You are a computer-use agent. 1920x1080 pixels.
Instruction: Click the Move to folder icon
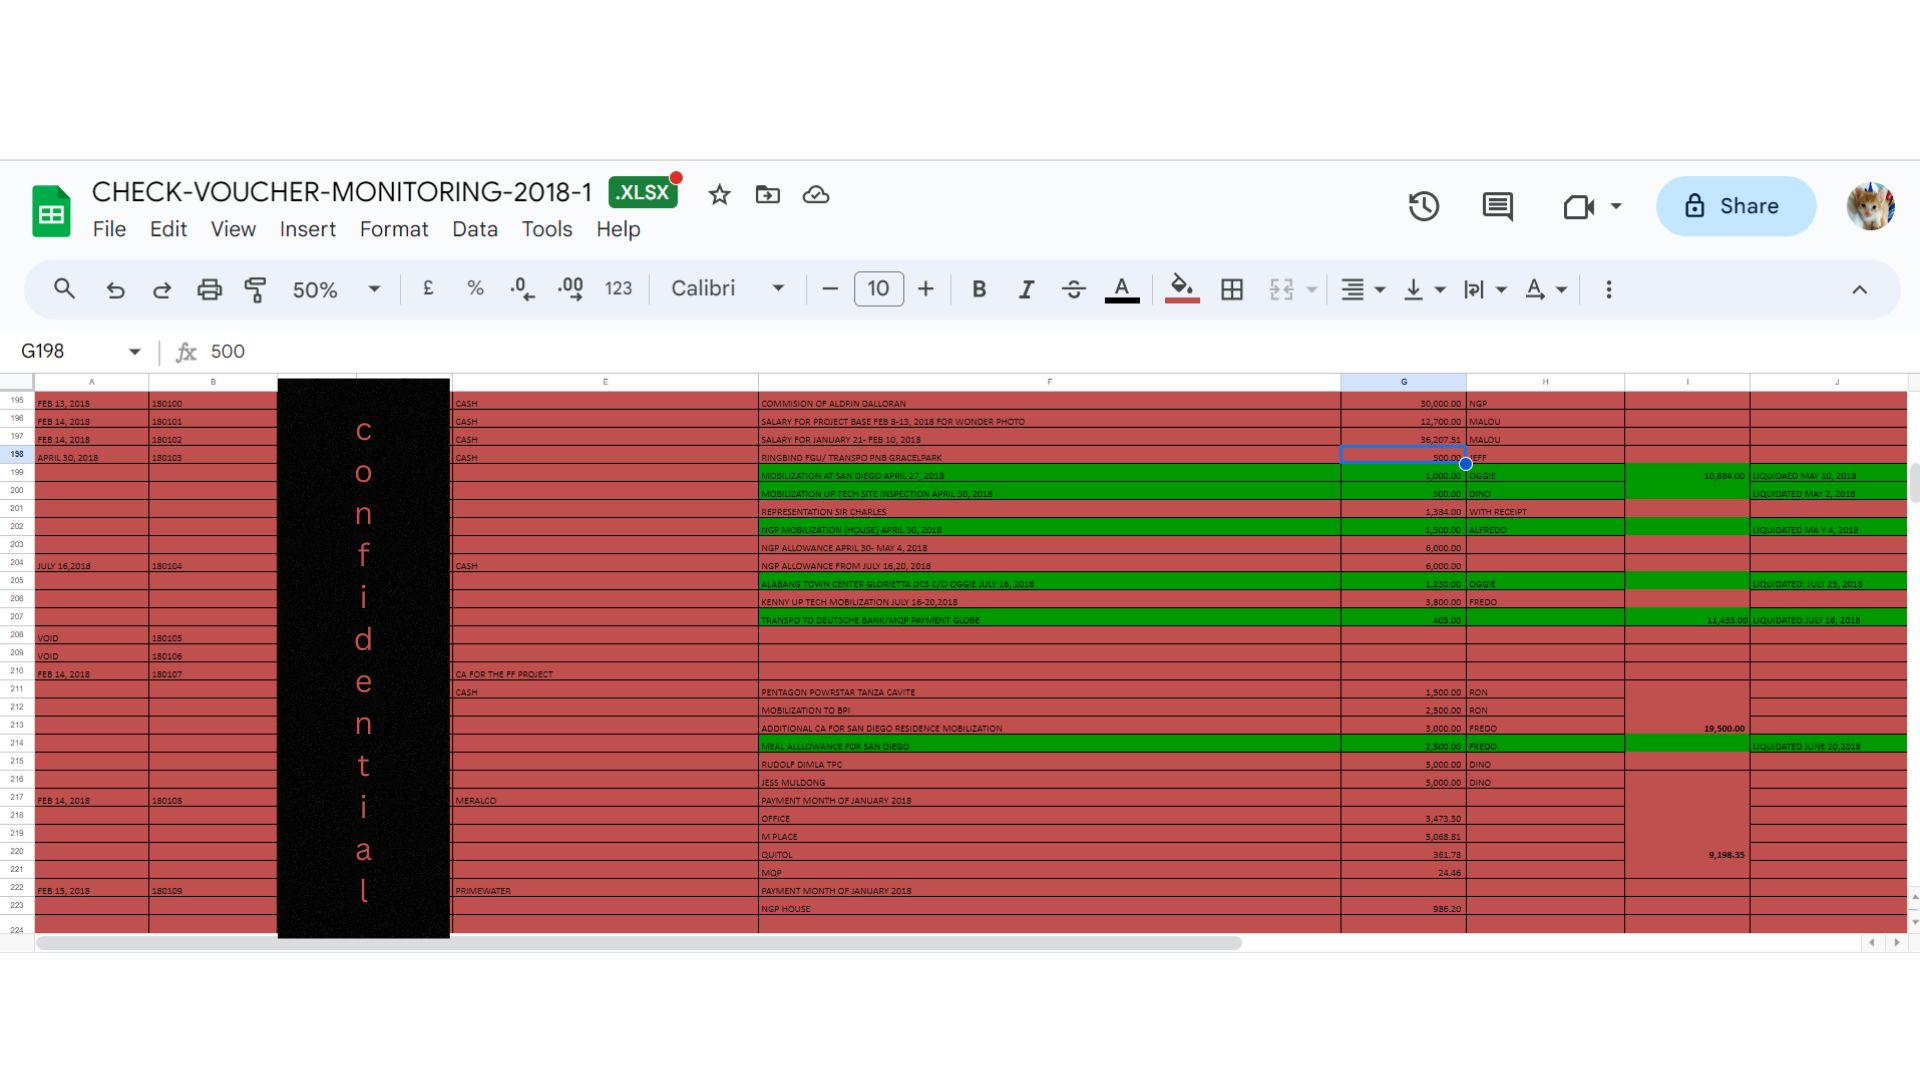[x=767, y=195]
